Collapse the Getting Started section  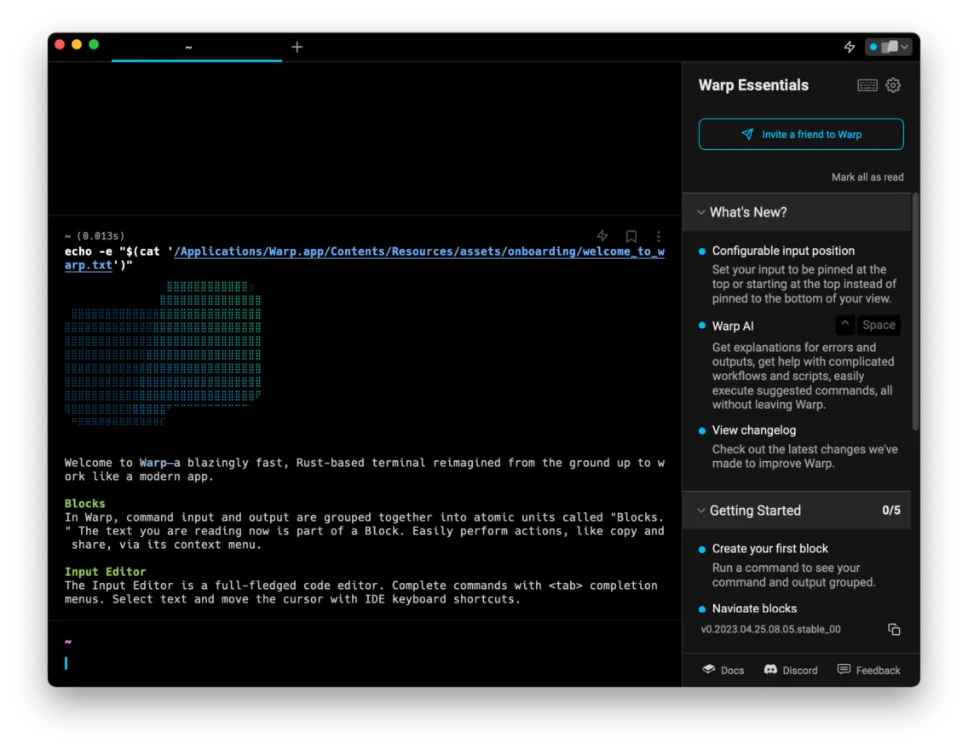(x=796, y=510)
